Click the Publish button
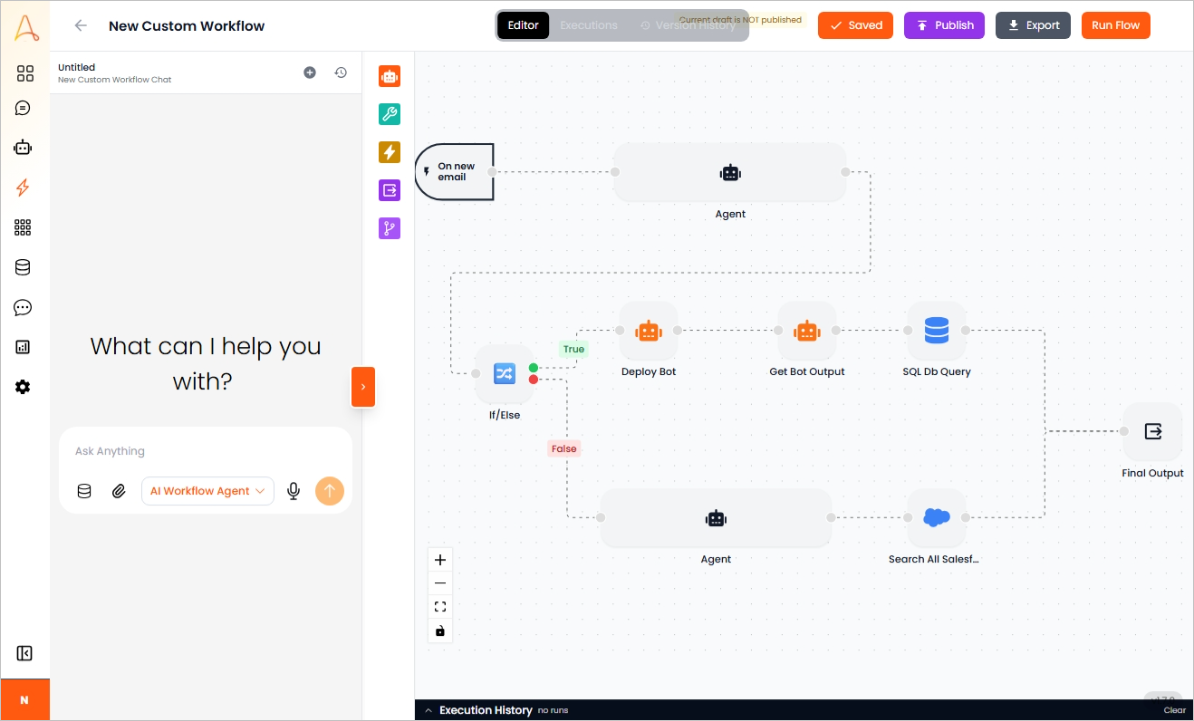The image size is (1194, 721). [944, 26]
